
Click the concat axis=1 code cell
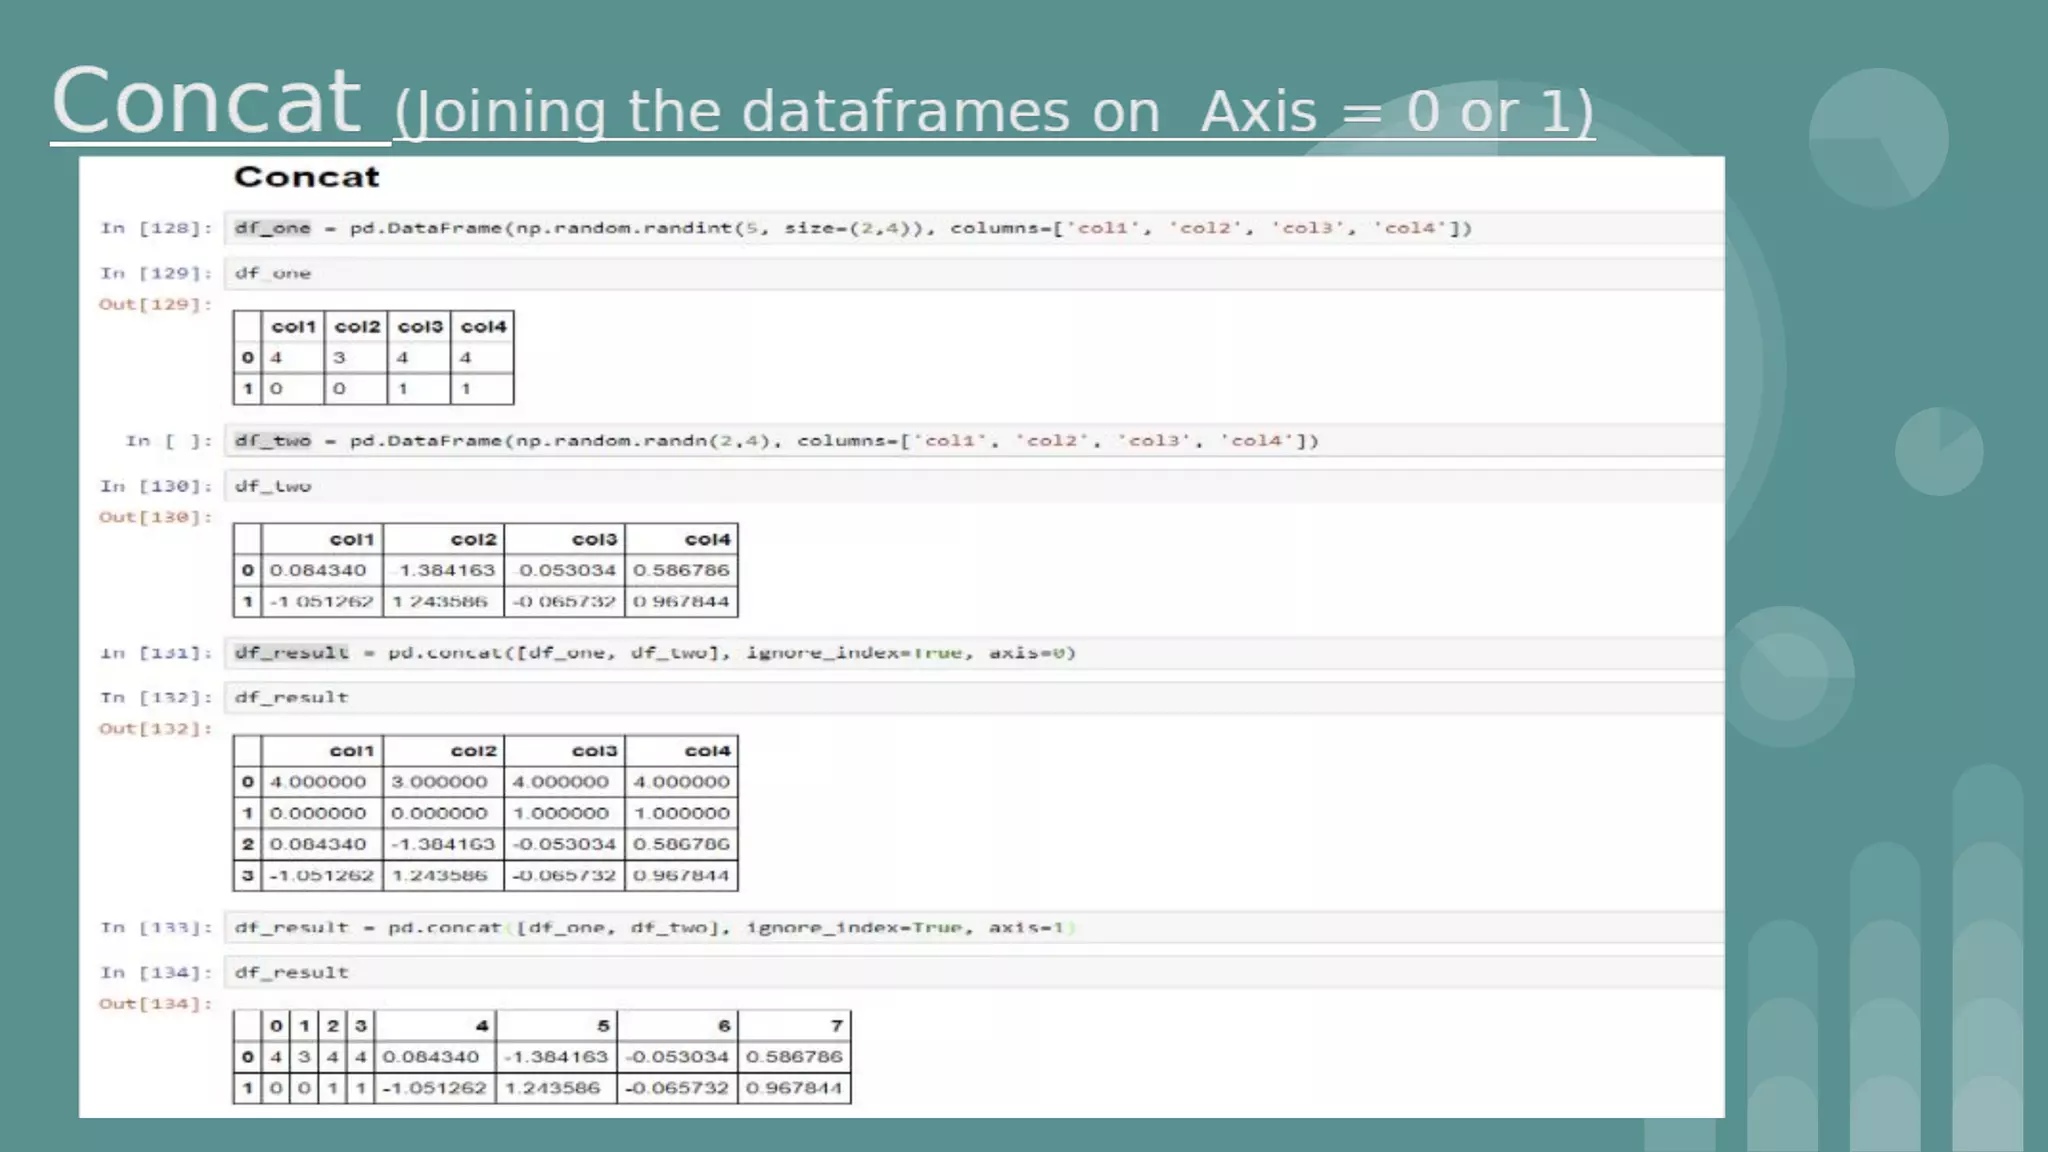pos(655,928)
